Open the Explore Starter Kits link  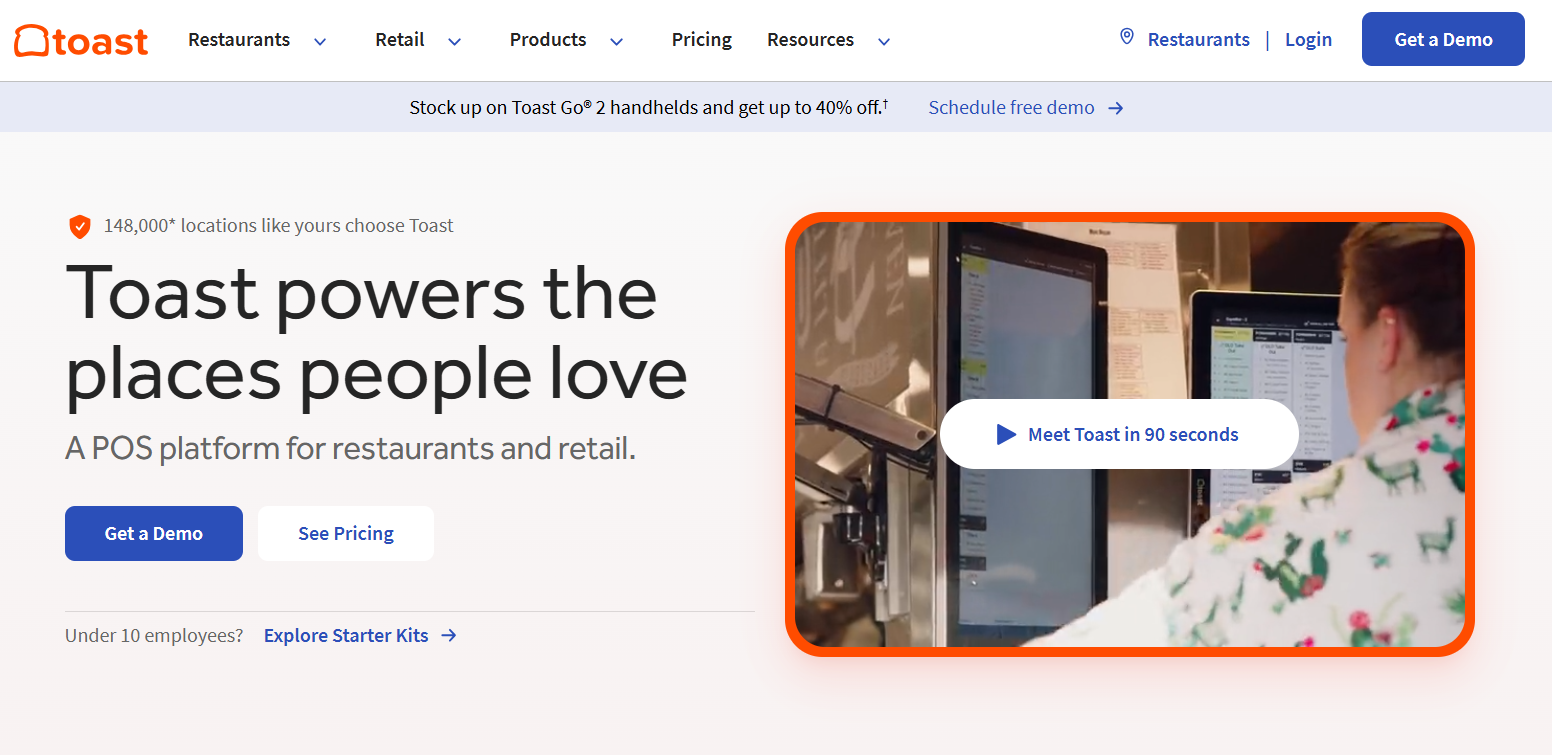[x=346, y=635]
